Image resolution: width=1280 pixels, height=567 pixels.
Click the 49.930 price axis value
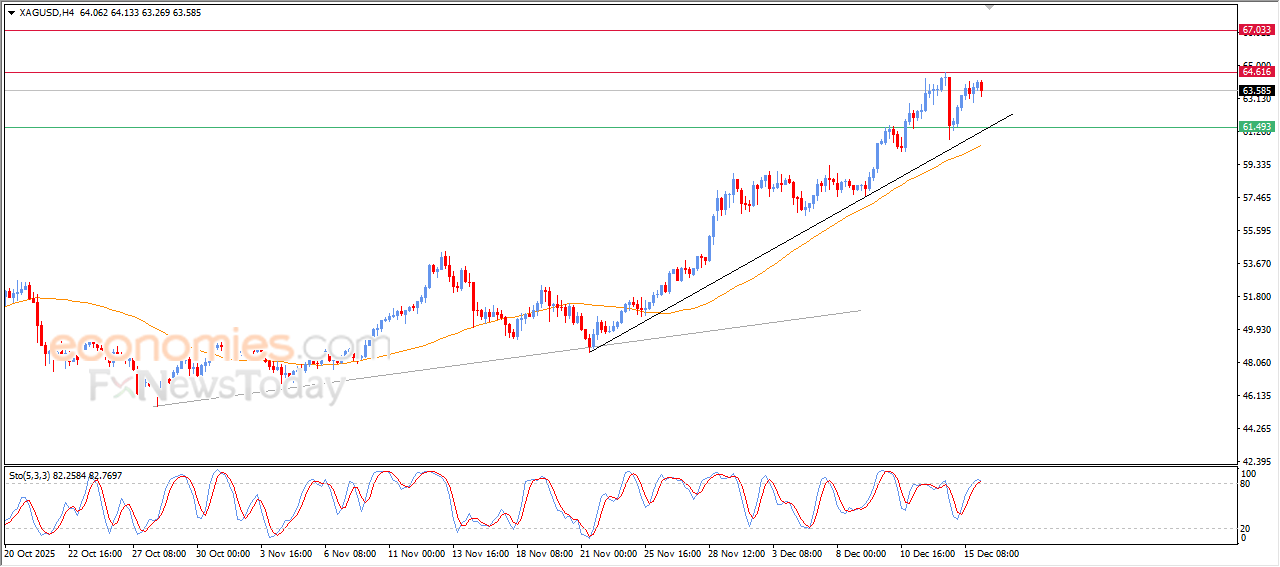(x=1256, y=330)
